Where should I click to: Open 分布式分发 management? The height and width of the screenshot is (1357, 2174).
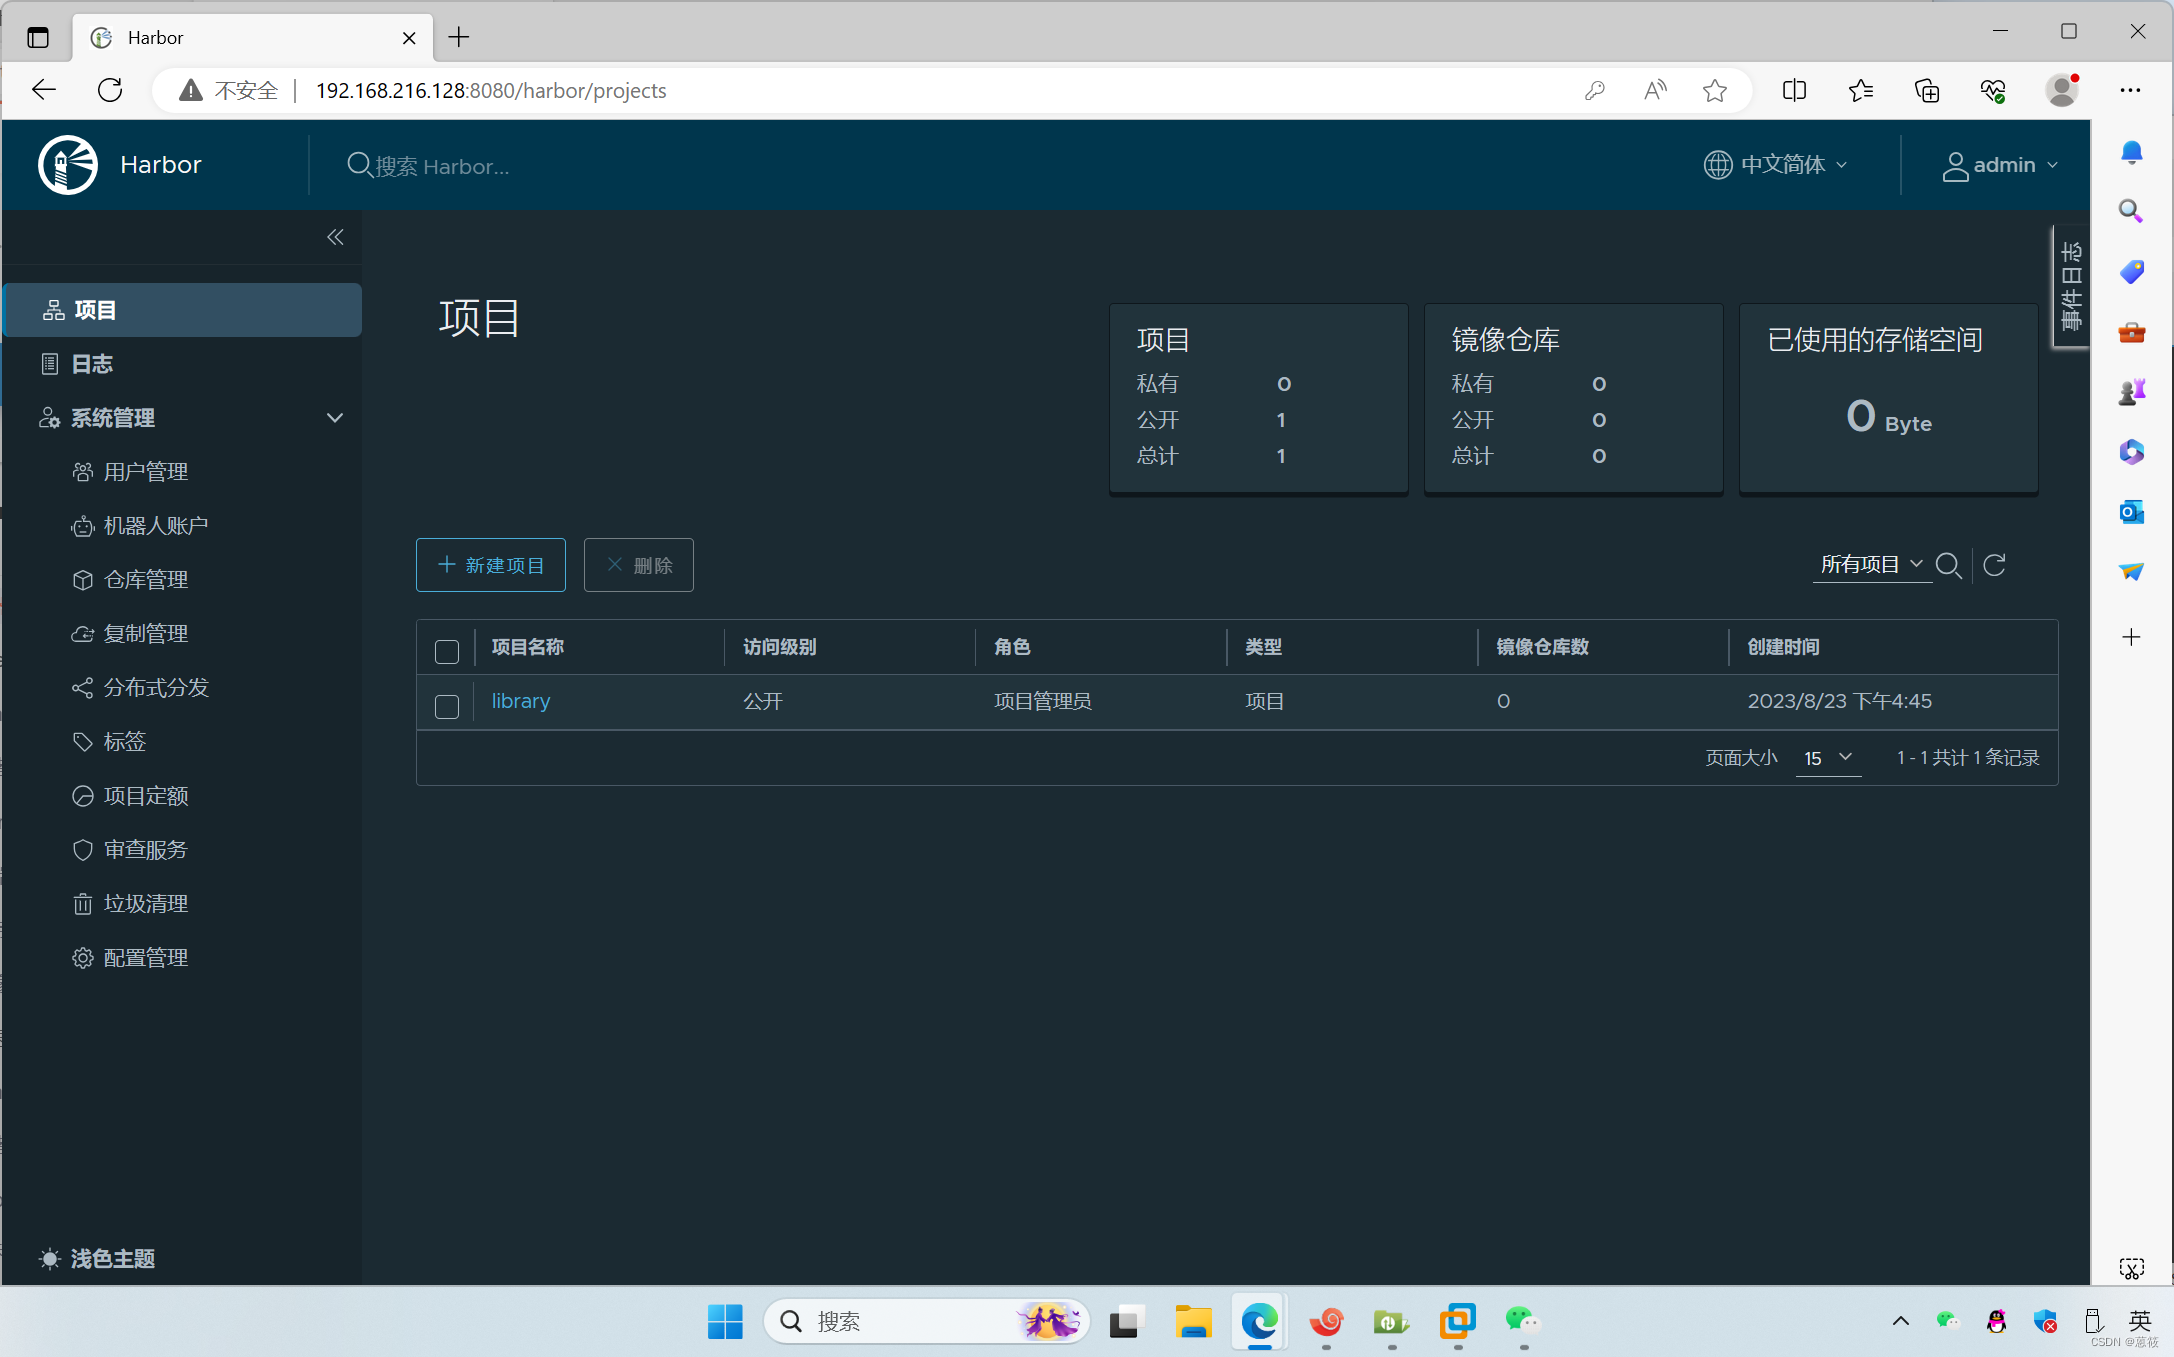156,687
